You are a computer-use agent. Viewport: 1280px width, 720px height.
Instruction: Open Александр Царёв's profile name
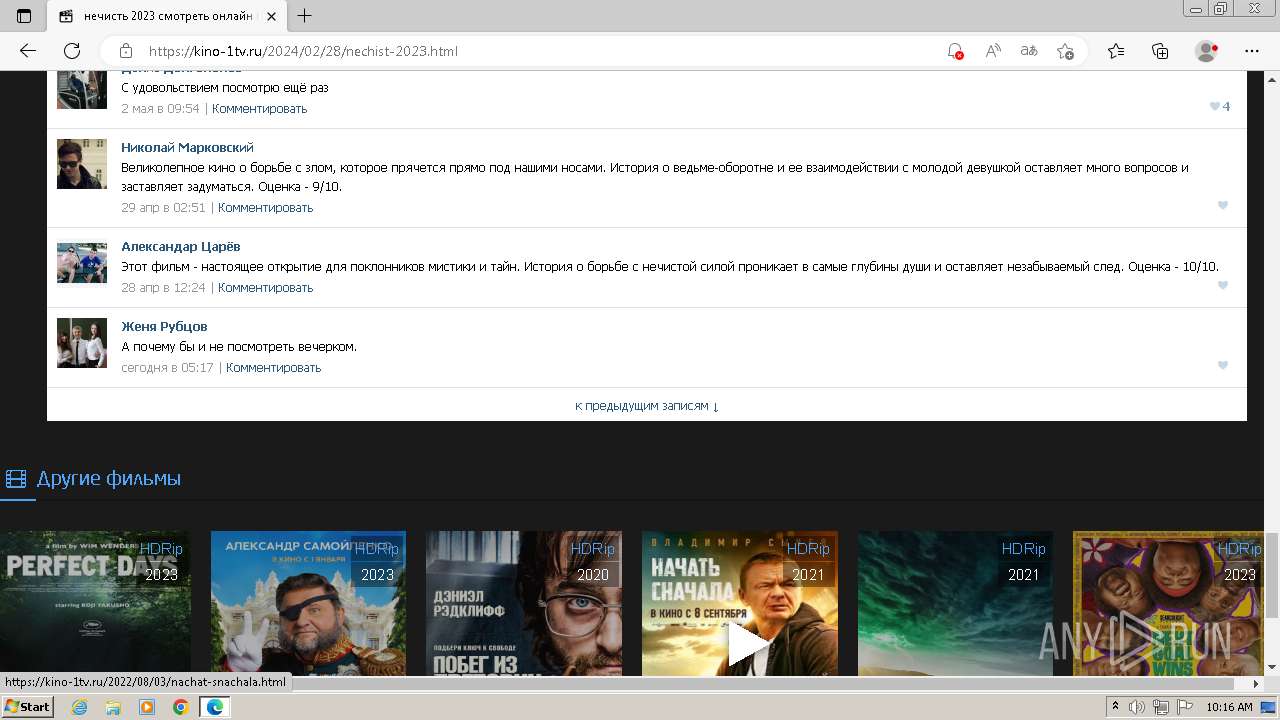pos(180,246)
